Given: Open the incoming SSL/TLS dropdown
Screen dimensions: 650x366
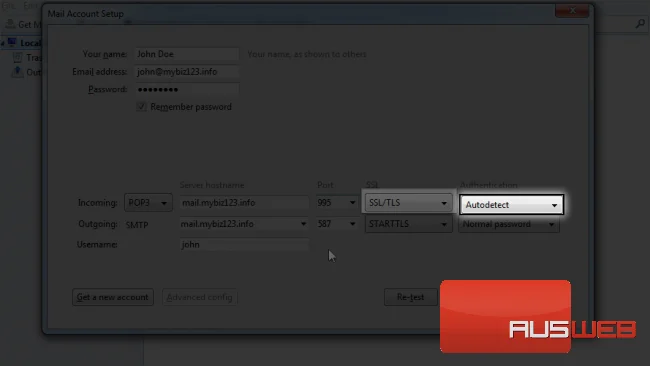Looking at the screenshot, I should tap(408, 203).
